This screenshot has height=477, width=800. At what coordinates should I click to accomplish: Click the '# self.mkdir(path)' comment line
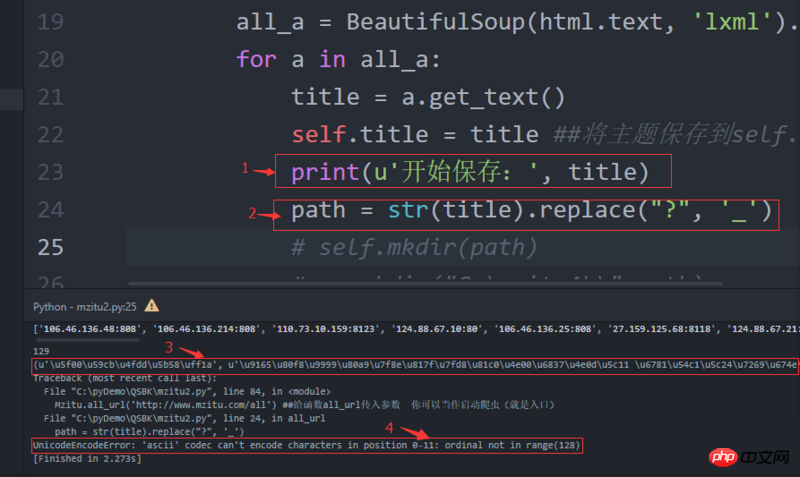[x=414, y=248]
